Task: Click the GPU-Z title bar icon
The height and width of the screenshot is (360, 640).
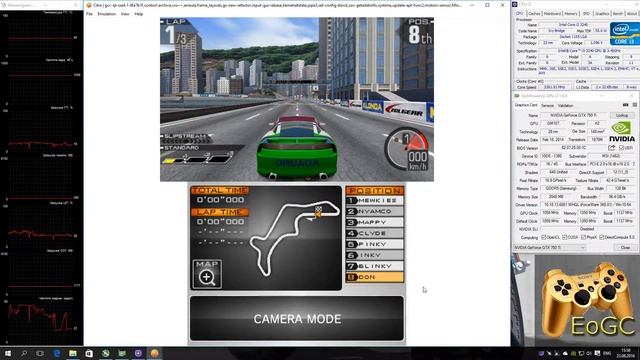Action: tap(517, 96)
